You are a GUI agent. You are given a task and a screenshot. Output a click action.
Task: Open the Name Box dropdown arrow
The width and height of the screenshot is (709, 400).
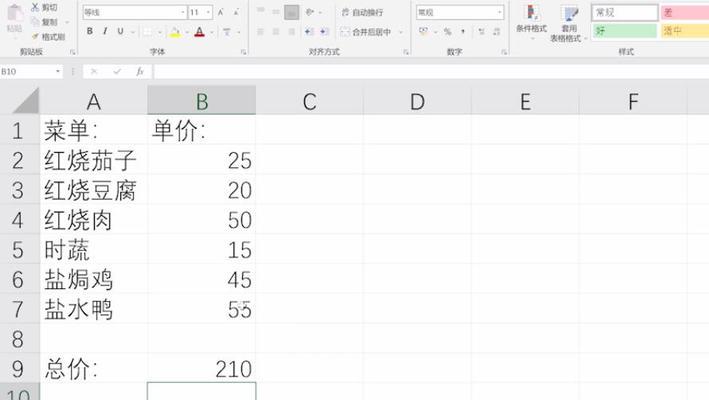click(58, 71)
